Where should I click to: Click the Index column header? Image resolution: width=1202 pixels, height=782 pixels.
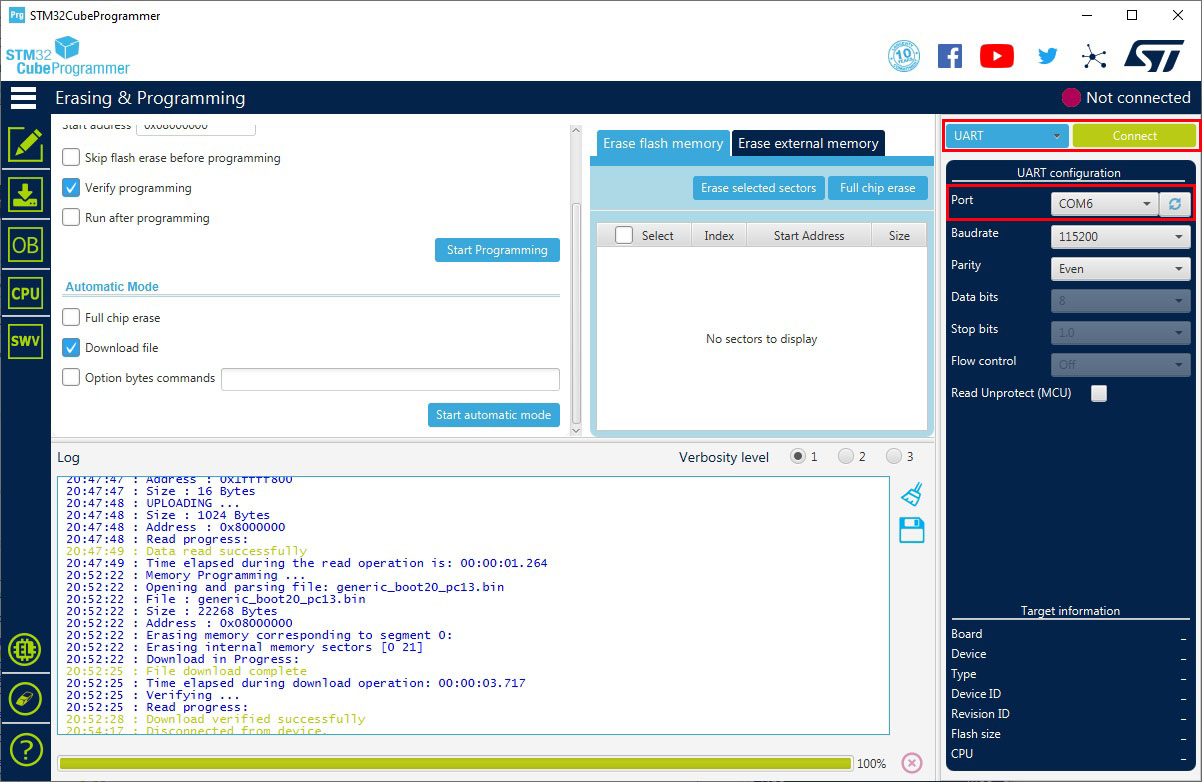click(719, 235)
